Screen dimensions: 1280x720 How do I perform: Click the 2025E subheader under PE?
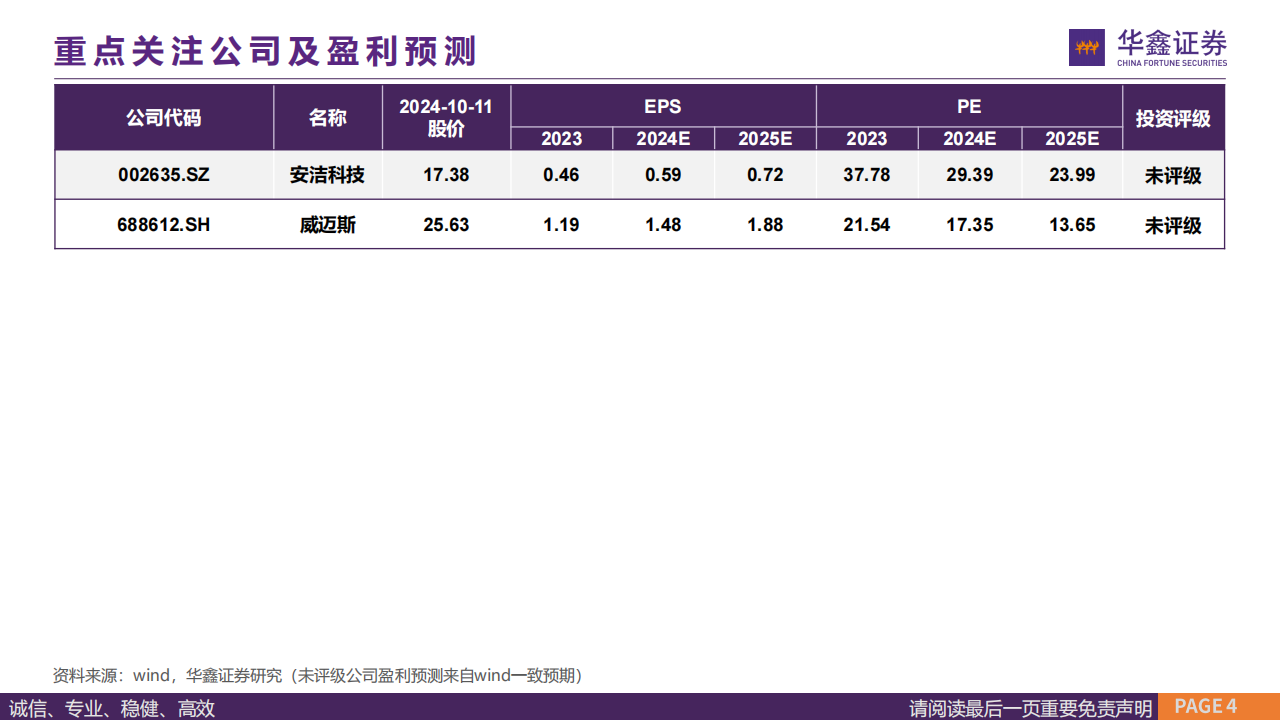point(1072,139)
